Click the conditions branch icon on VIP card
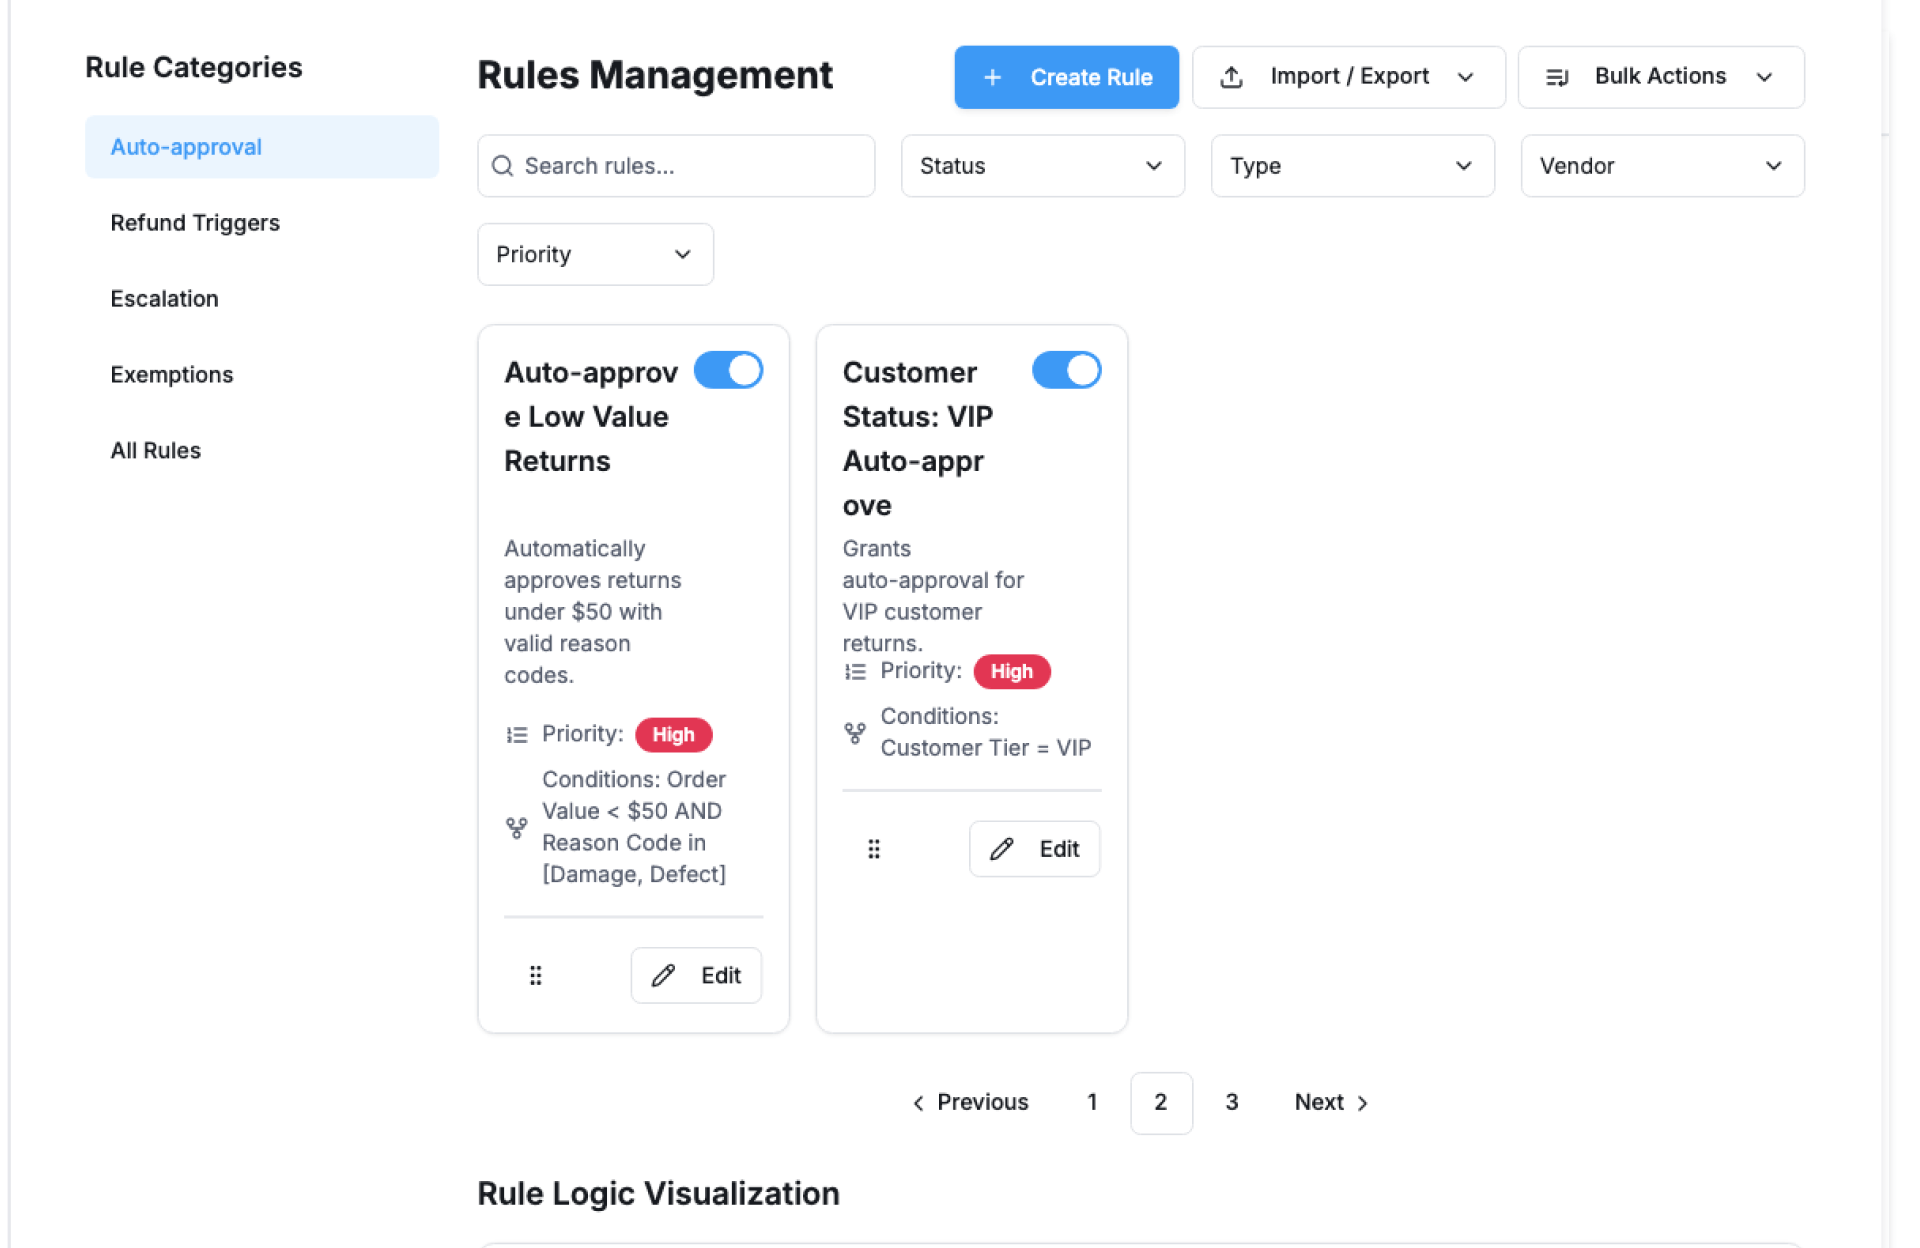1920x1248 pixels. [855, 733]
